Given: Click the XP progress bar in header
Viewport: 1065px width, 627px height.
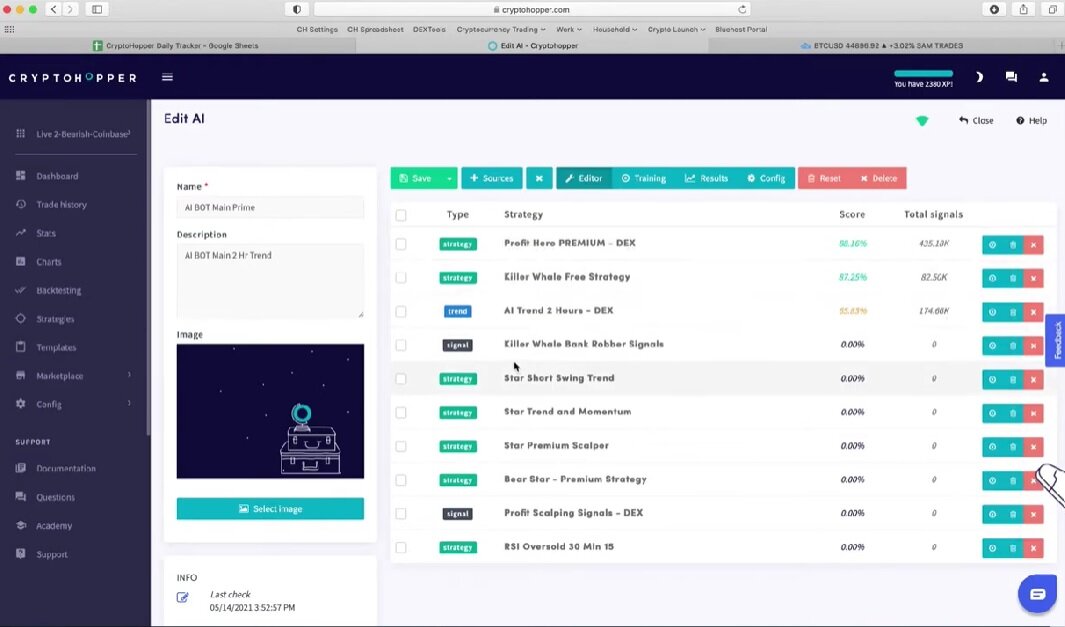Looking at the screenshot, I should (923, 73).
